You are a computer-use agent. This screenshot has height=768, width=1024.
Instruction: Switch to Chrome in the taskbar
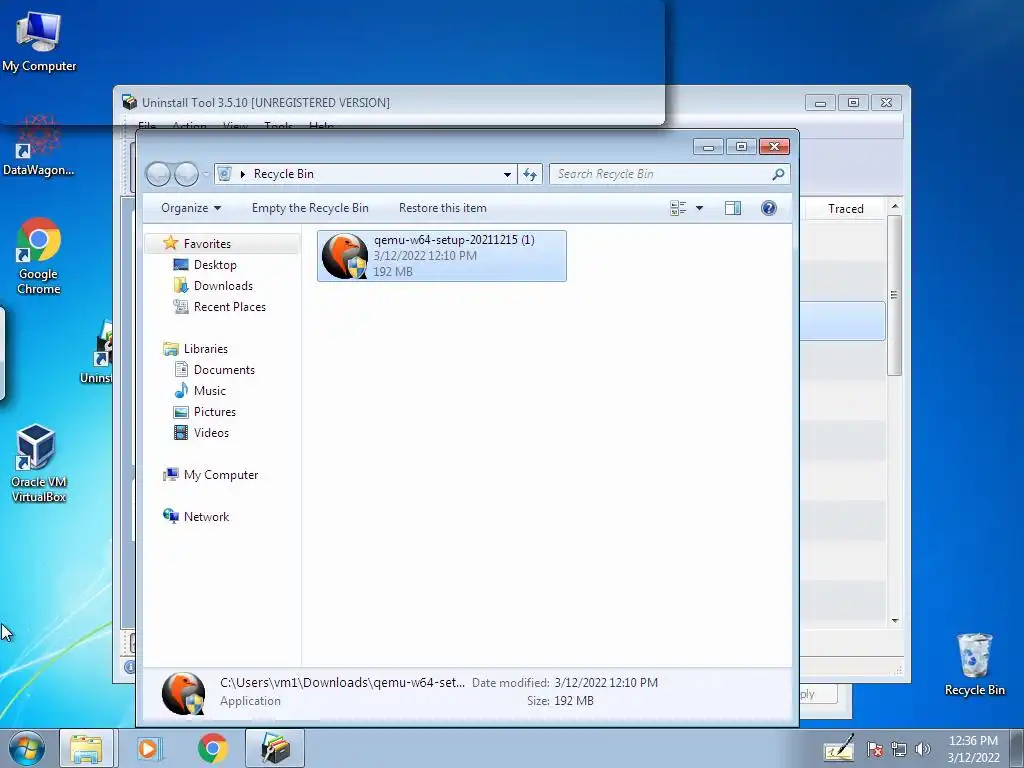pyautogui.click(x=212, y=748)
